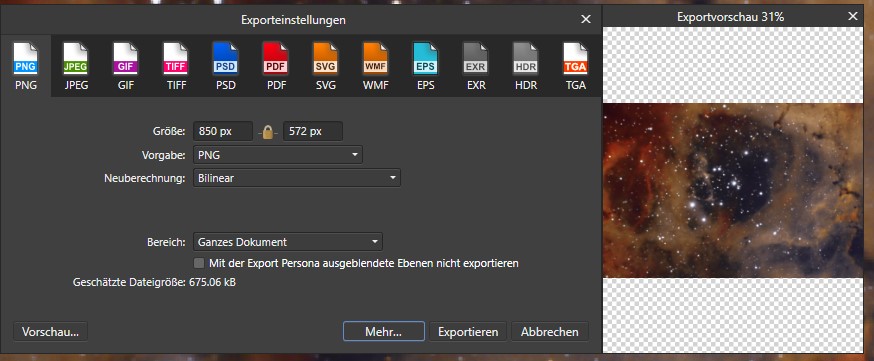Open the Neuberechnung Bilinear dropdown

[297, 178]
